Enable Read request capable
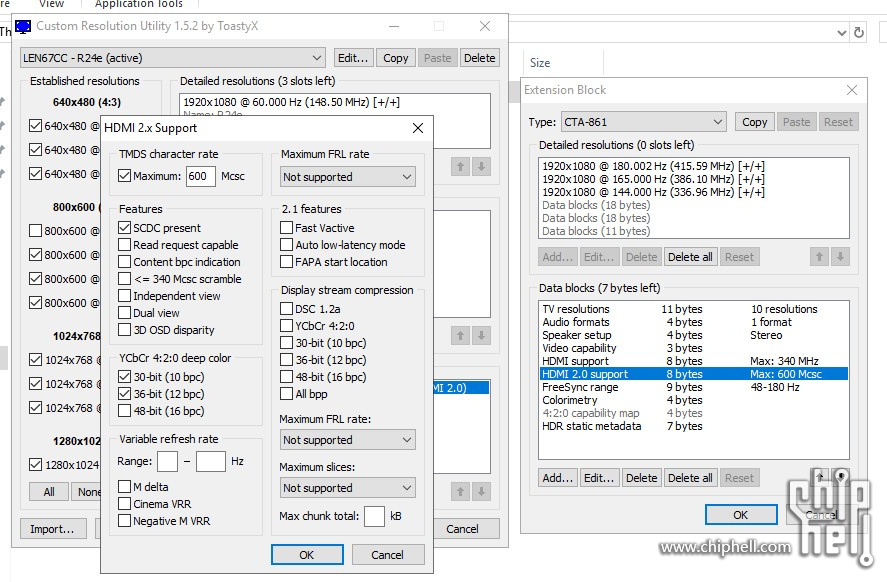The width and height of the screenshot is (887, 582). point(124,244)
